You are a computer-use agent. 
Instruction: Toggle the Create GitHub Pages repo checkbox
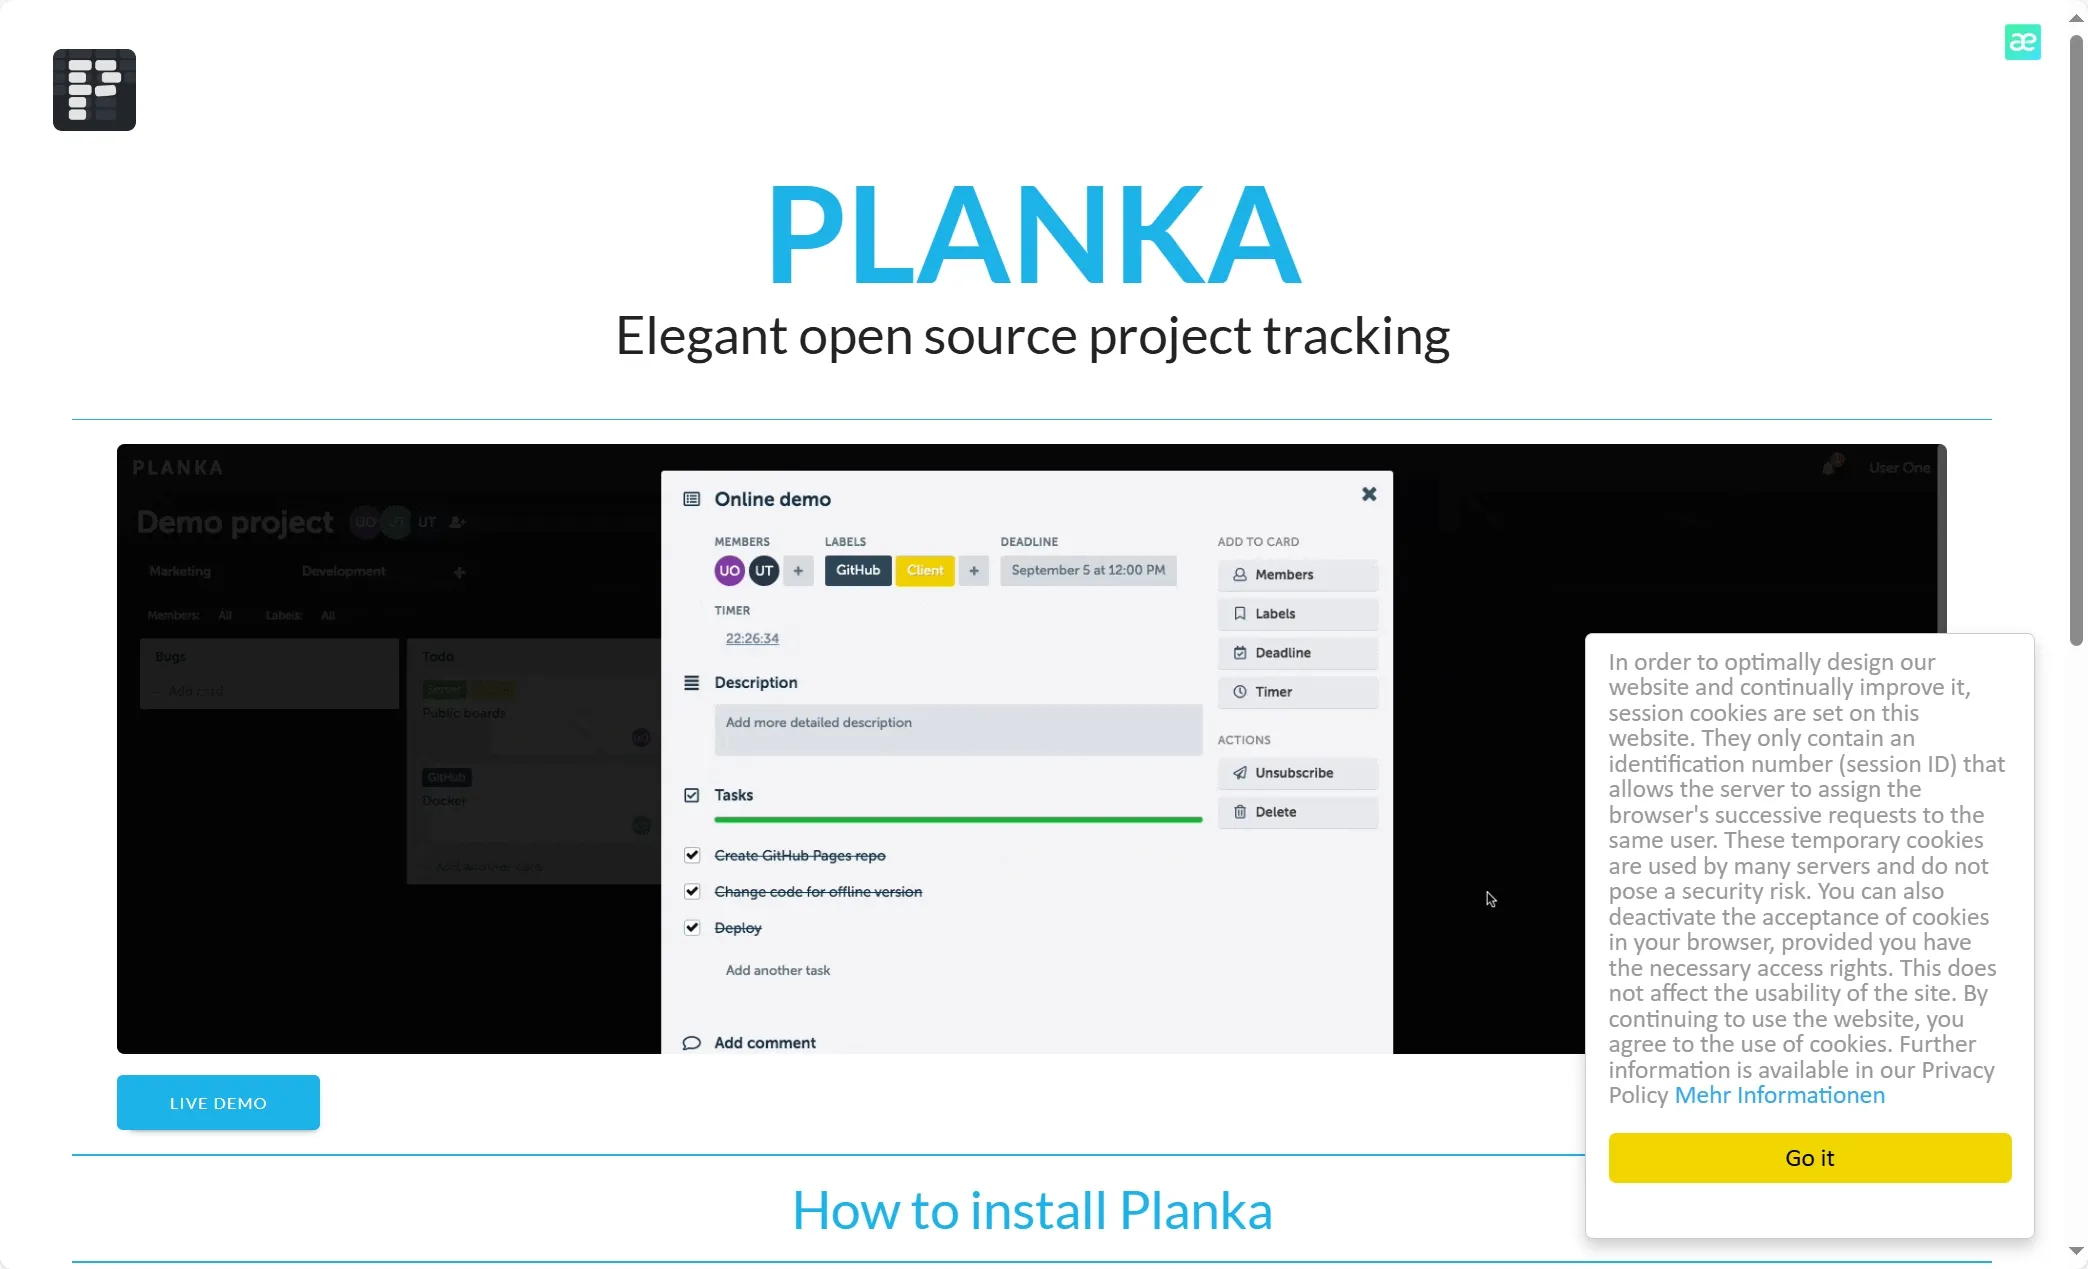coord(692,854)
